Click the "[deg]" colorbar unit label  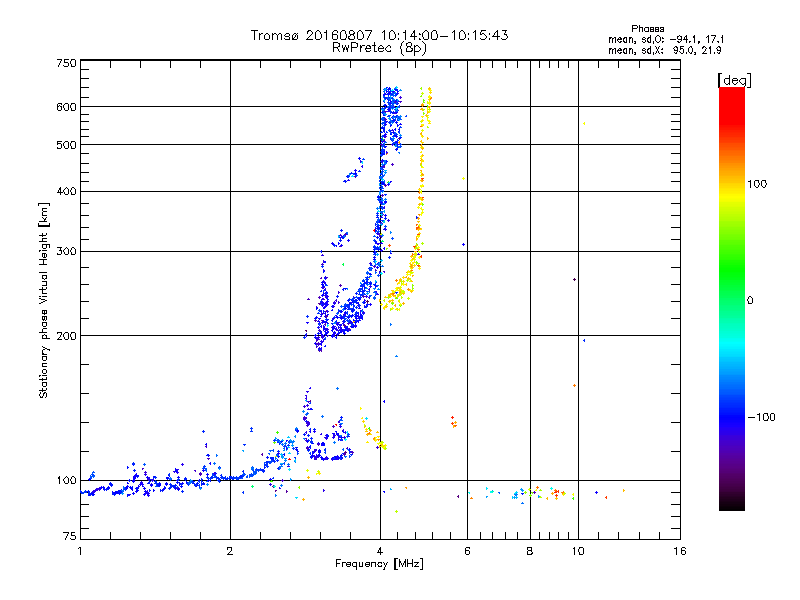coord(734,80)
